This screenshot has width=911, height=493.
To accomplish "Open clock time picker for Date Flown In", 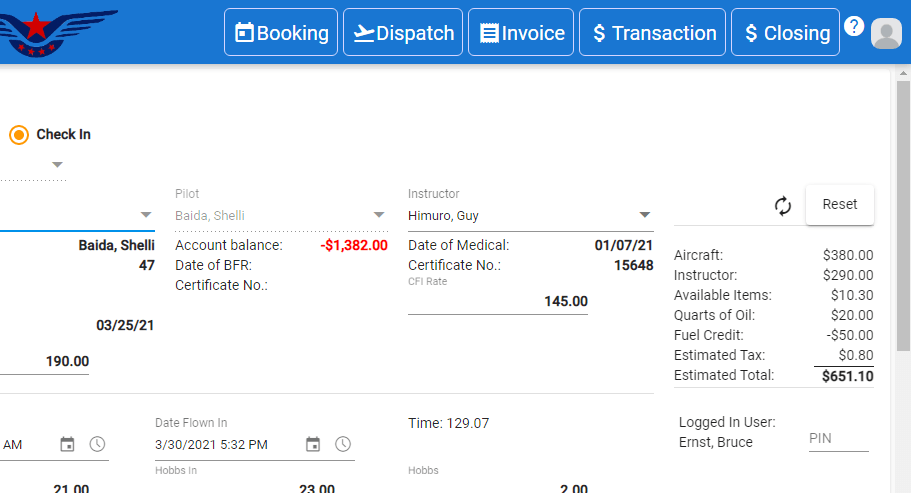I will tap(343, 444).
